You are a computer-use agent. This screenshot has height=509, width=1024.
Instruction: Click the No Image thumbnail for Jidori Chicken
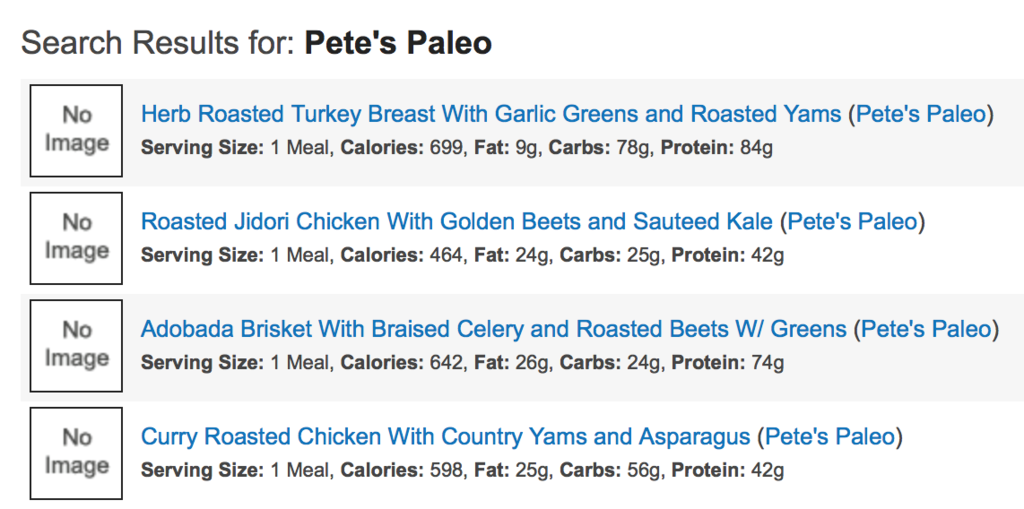click(76, 238)
